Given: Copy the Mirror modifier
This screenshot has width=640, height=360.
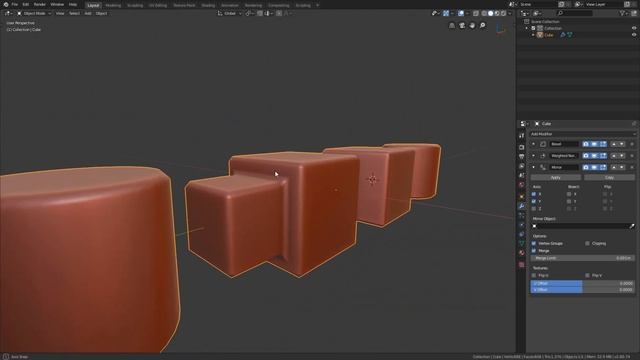Looking at the screenshot, I should 609,178.
